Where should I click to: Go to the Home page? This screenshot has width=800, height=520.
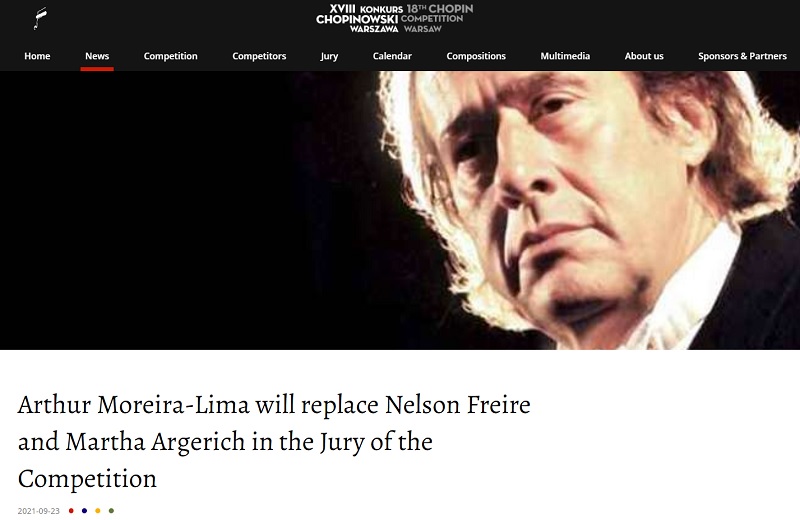pos(37,56)
